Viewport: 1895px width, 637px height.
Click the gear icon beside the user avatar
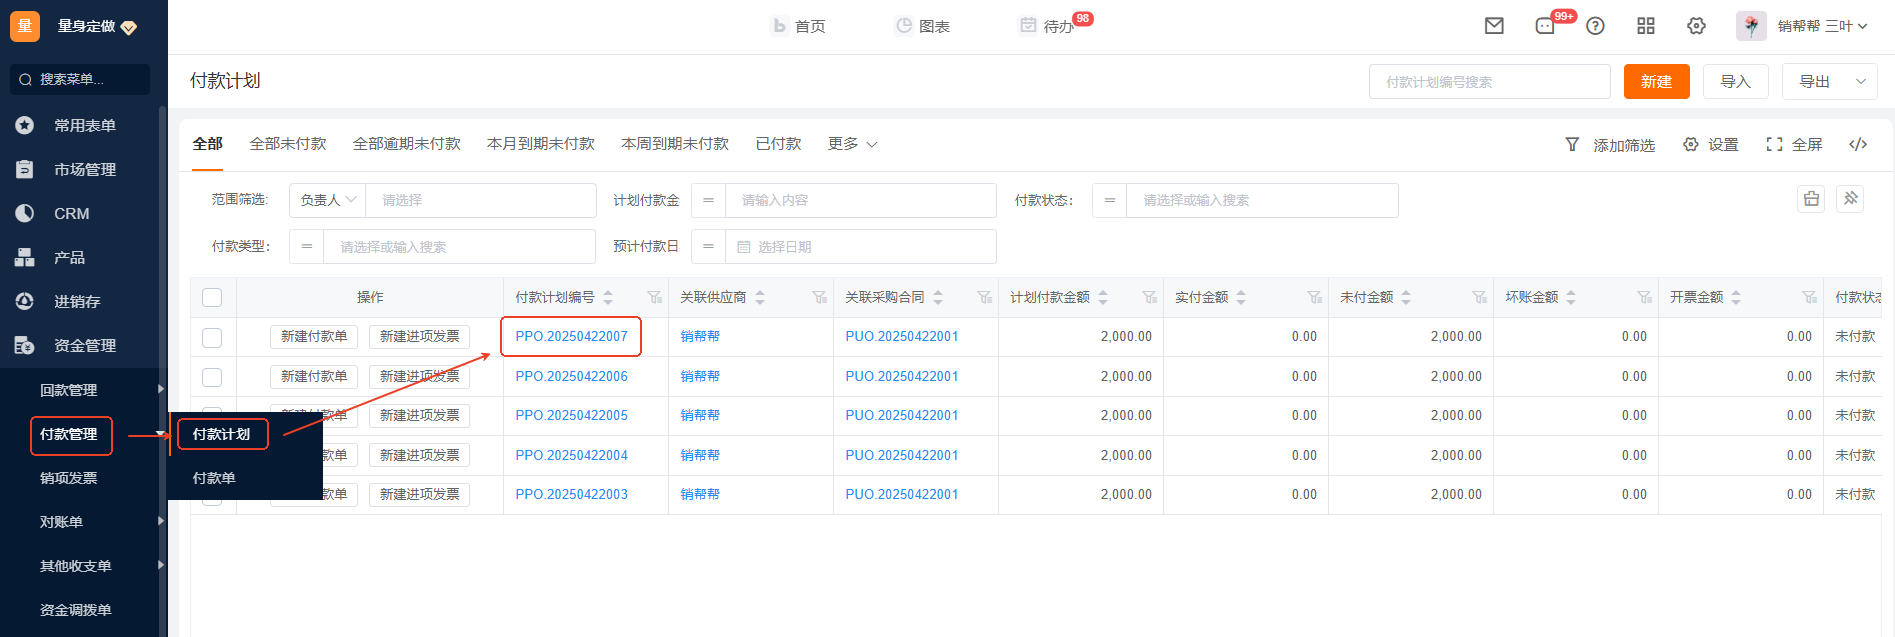(x=1696, y=26)
